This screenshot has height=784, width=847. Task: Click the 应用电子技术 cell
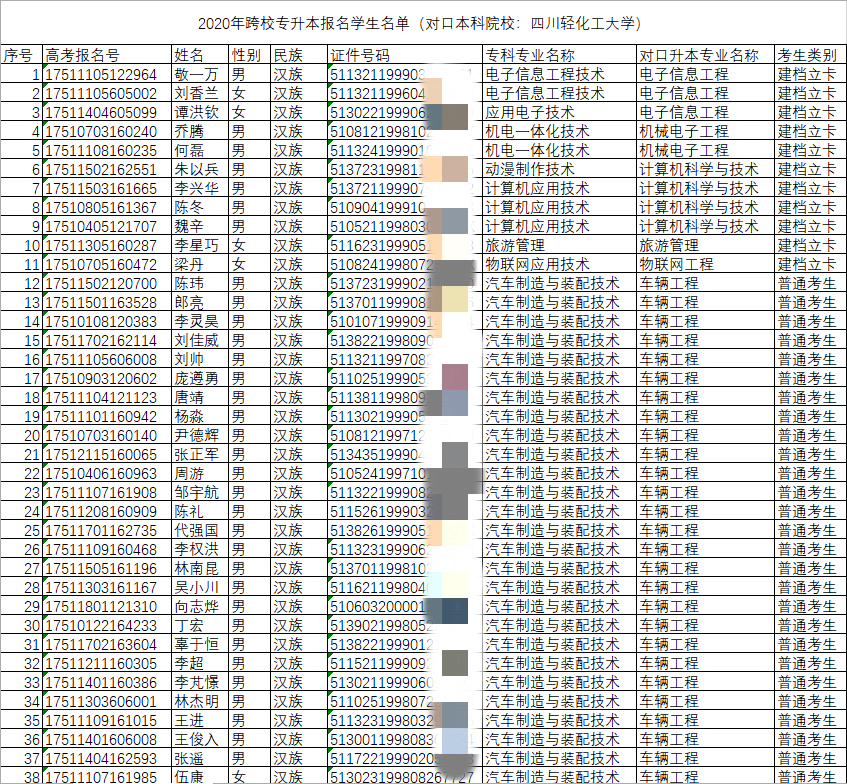530,112
